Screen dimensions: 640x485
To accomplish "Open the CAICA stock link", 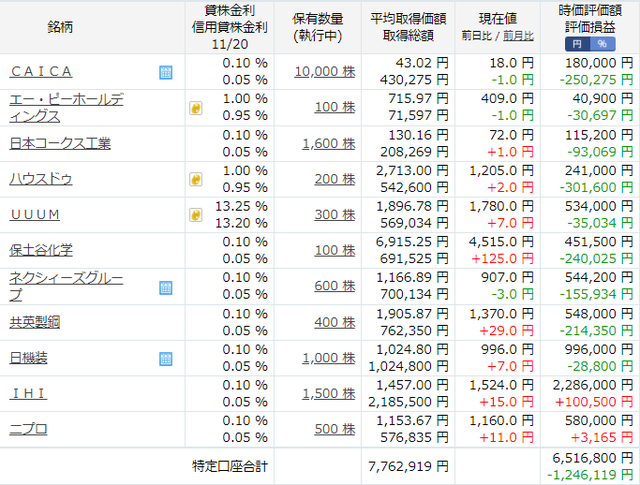I will 41,71.
